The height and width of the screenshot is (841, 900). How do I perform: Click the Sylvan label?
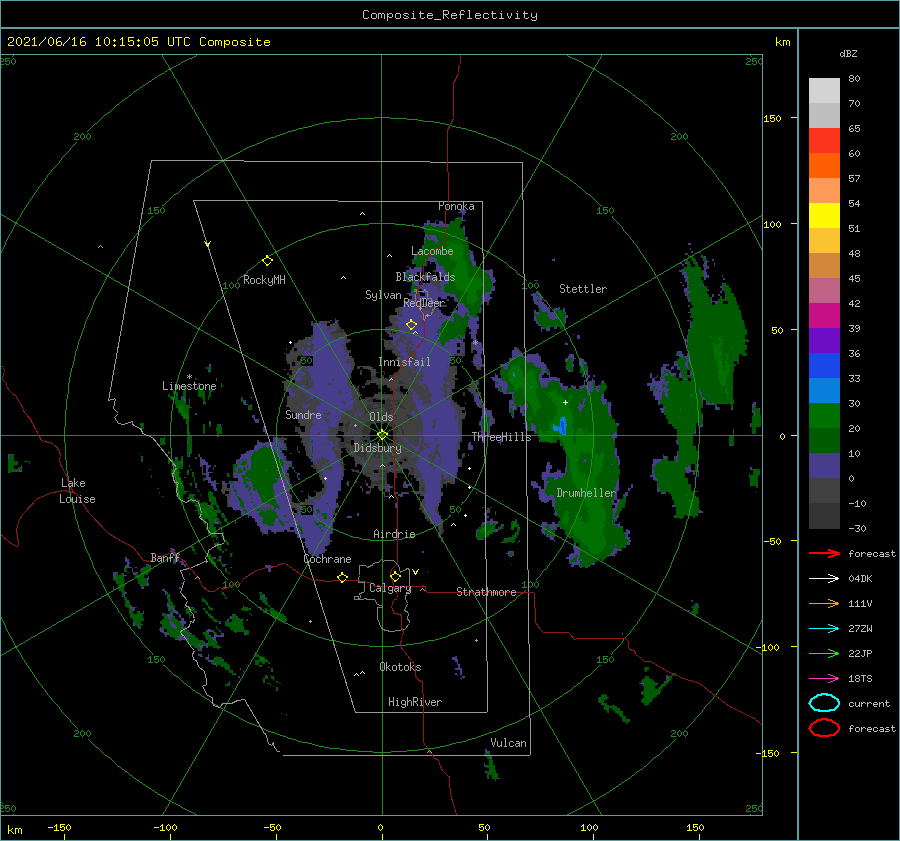coord(383,295)
